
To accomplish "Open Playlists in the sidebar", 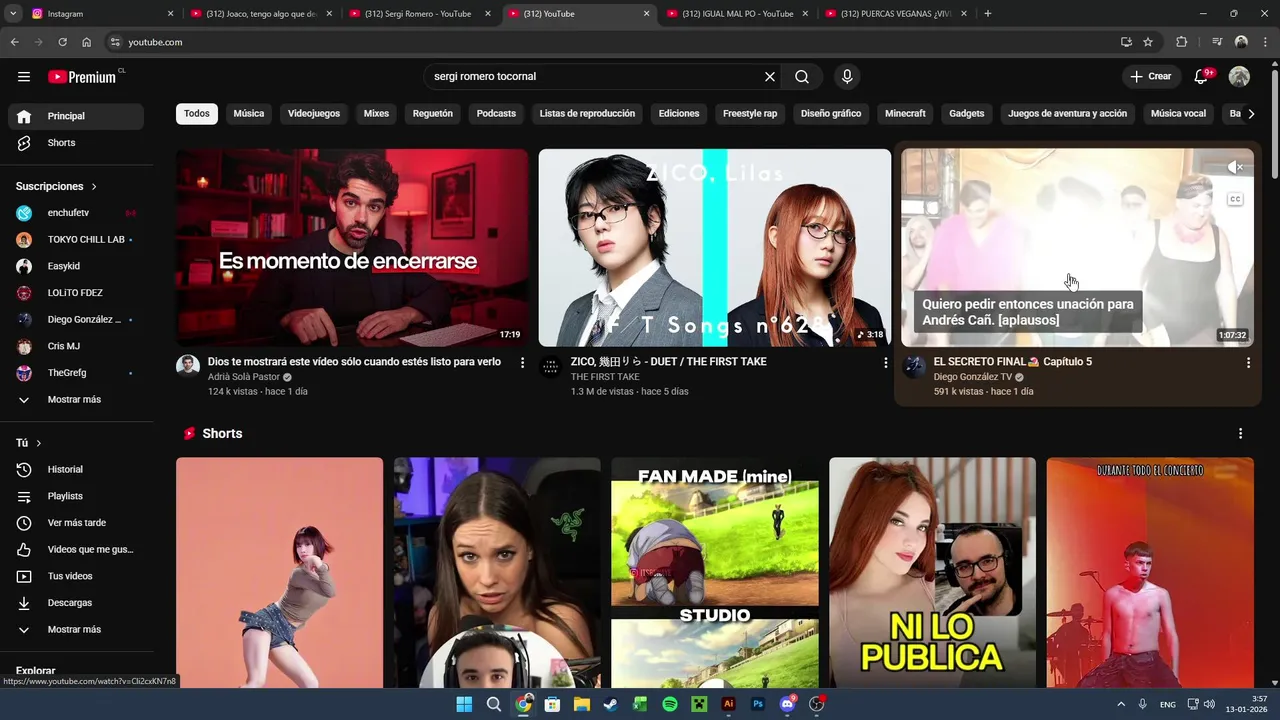I will coord(76,496).
